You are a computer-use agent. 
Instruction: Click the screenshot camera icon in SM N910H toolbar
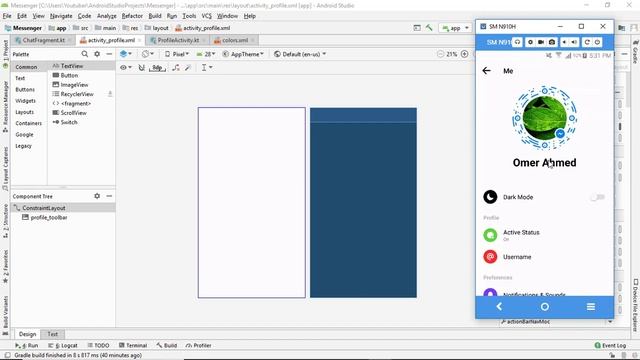click(551, 42)
